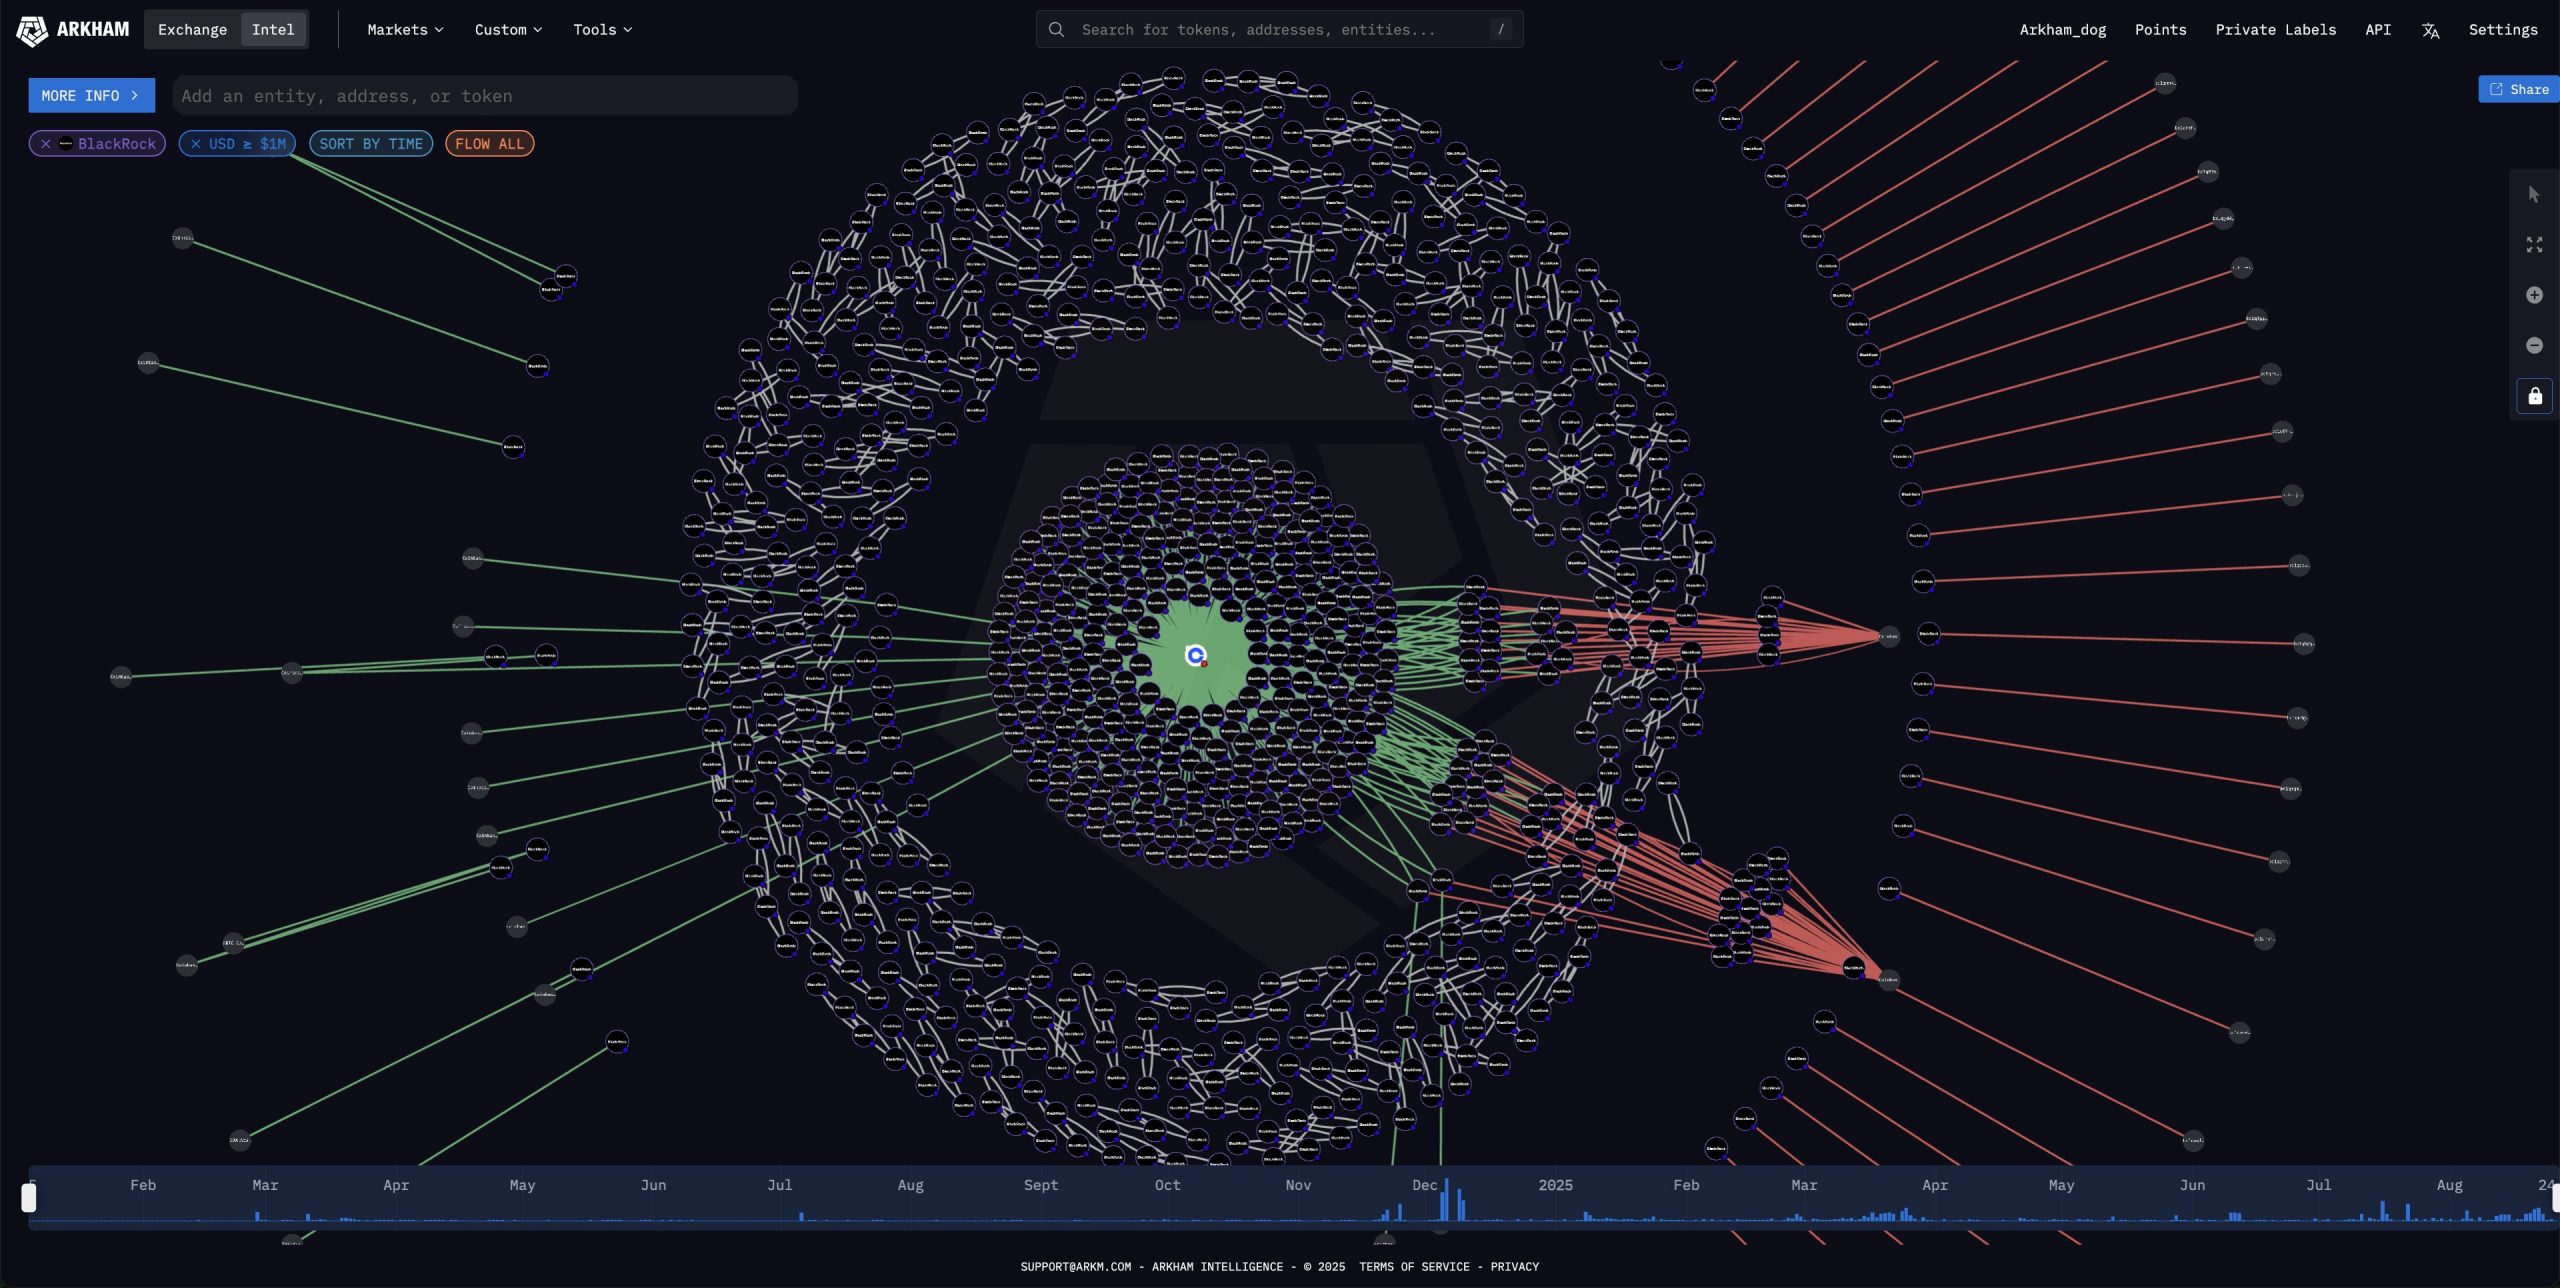
Task: Click the BlackRock label in filter chip
Action: click(117, 144)
